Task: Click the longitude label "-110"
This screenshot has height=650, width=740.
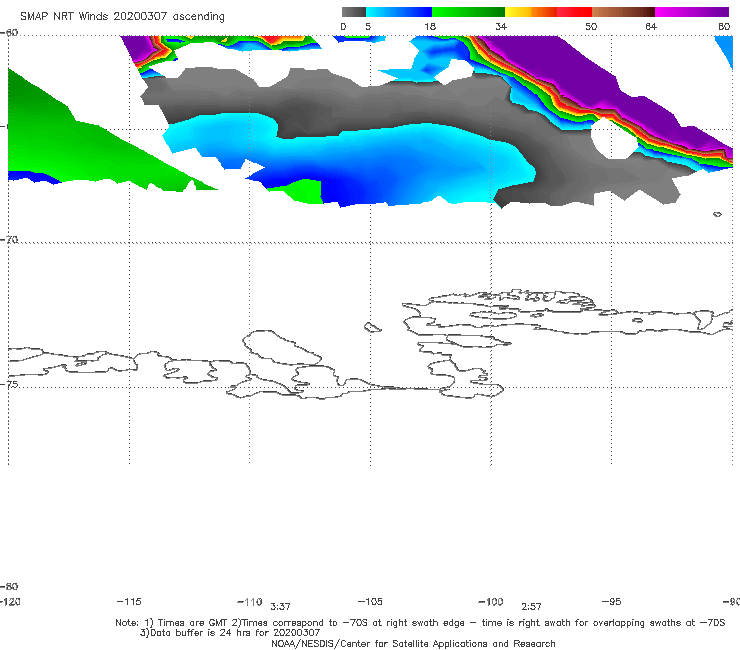Action: click(x=250, y=602)
